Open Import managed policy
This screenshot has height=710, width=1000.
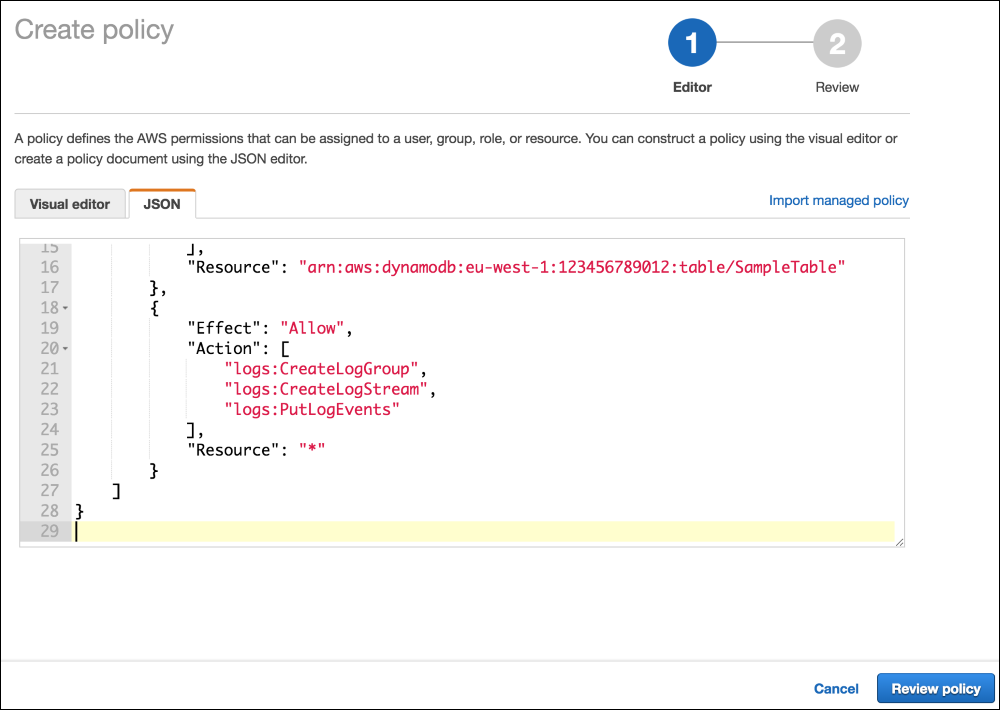pos(838,200)
